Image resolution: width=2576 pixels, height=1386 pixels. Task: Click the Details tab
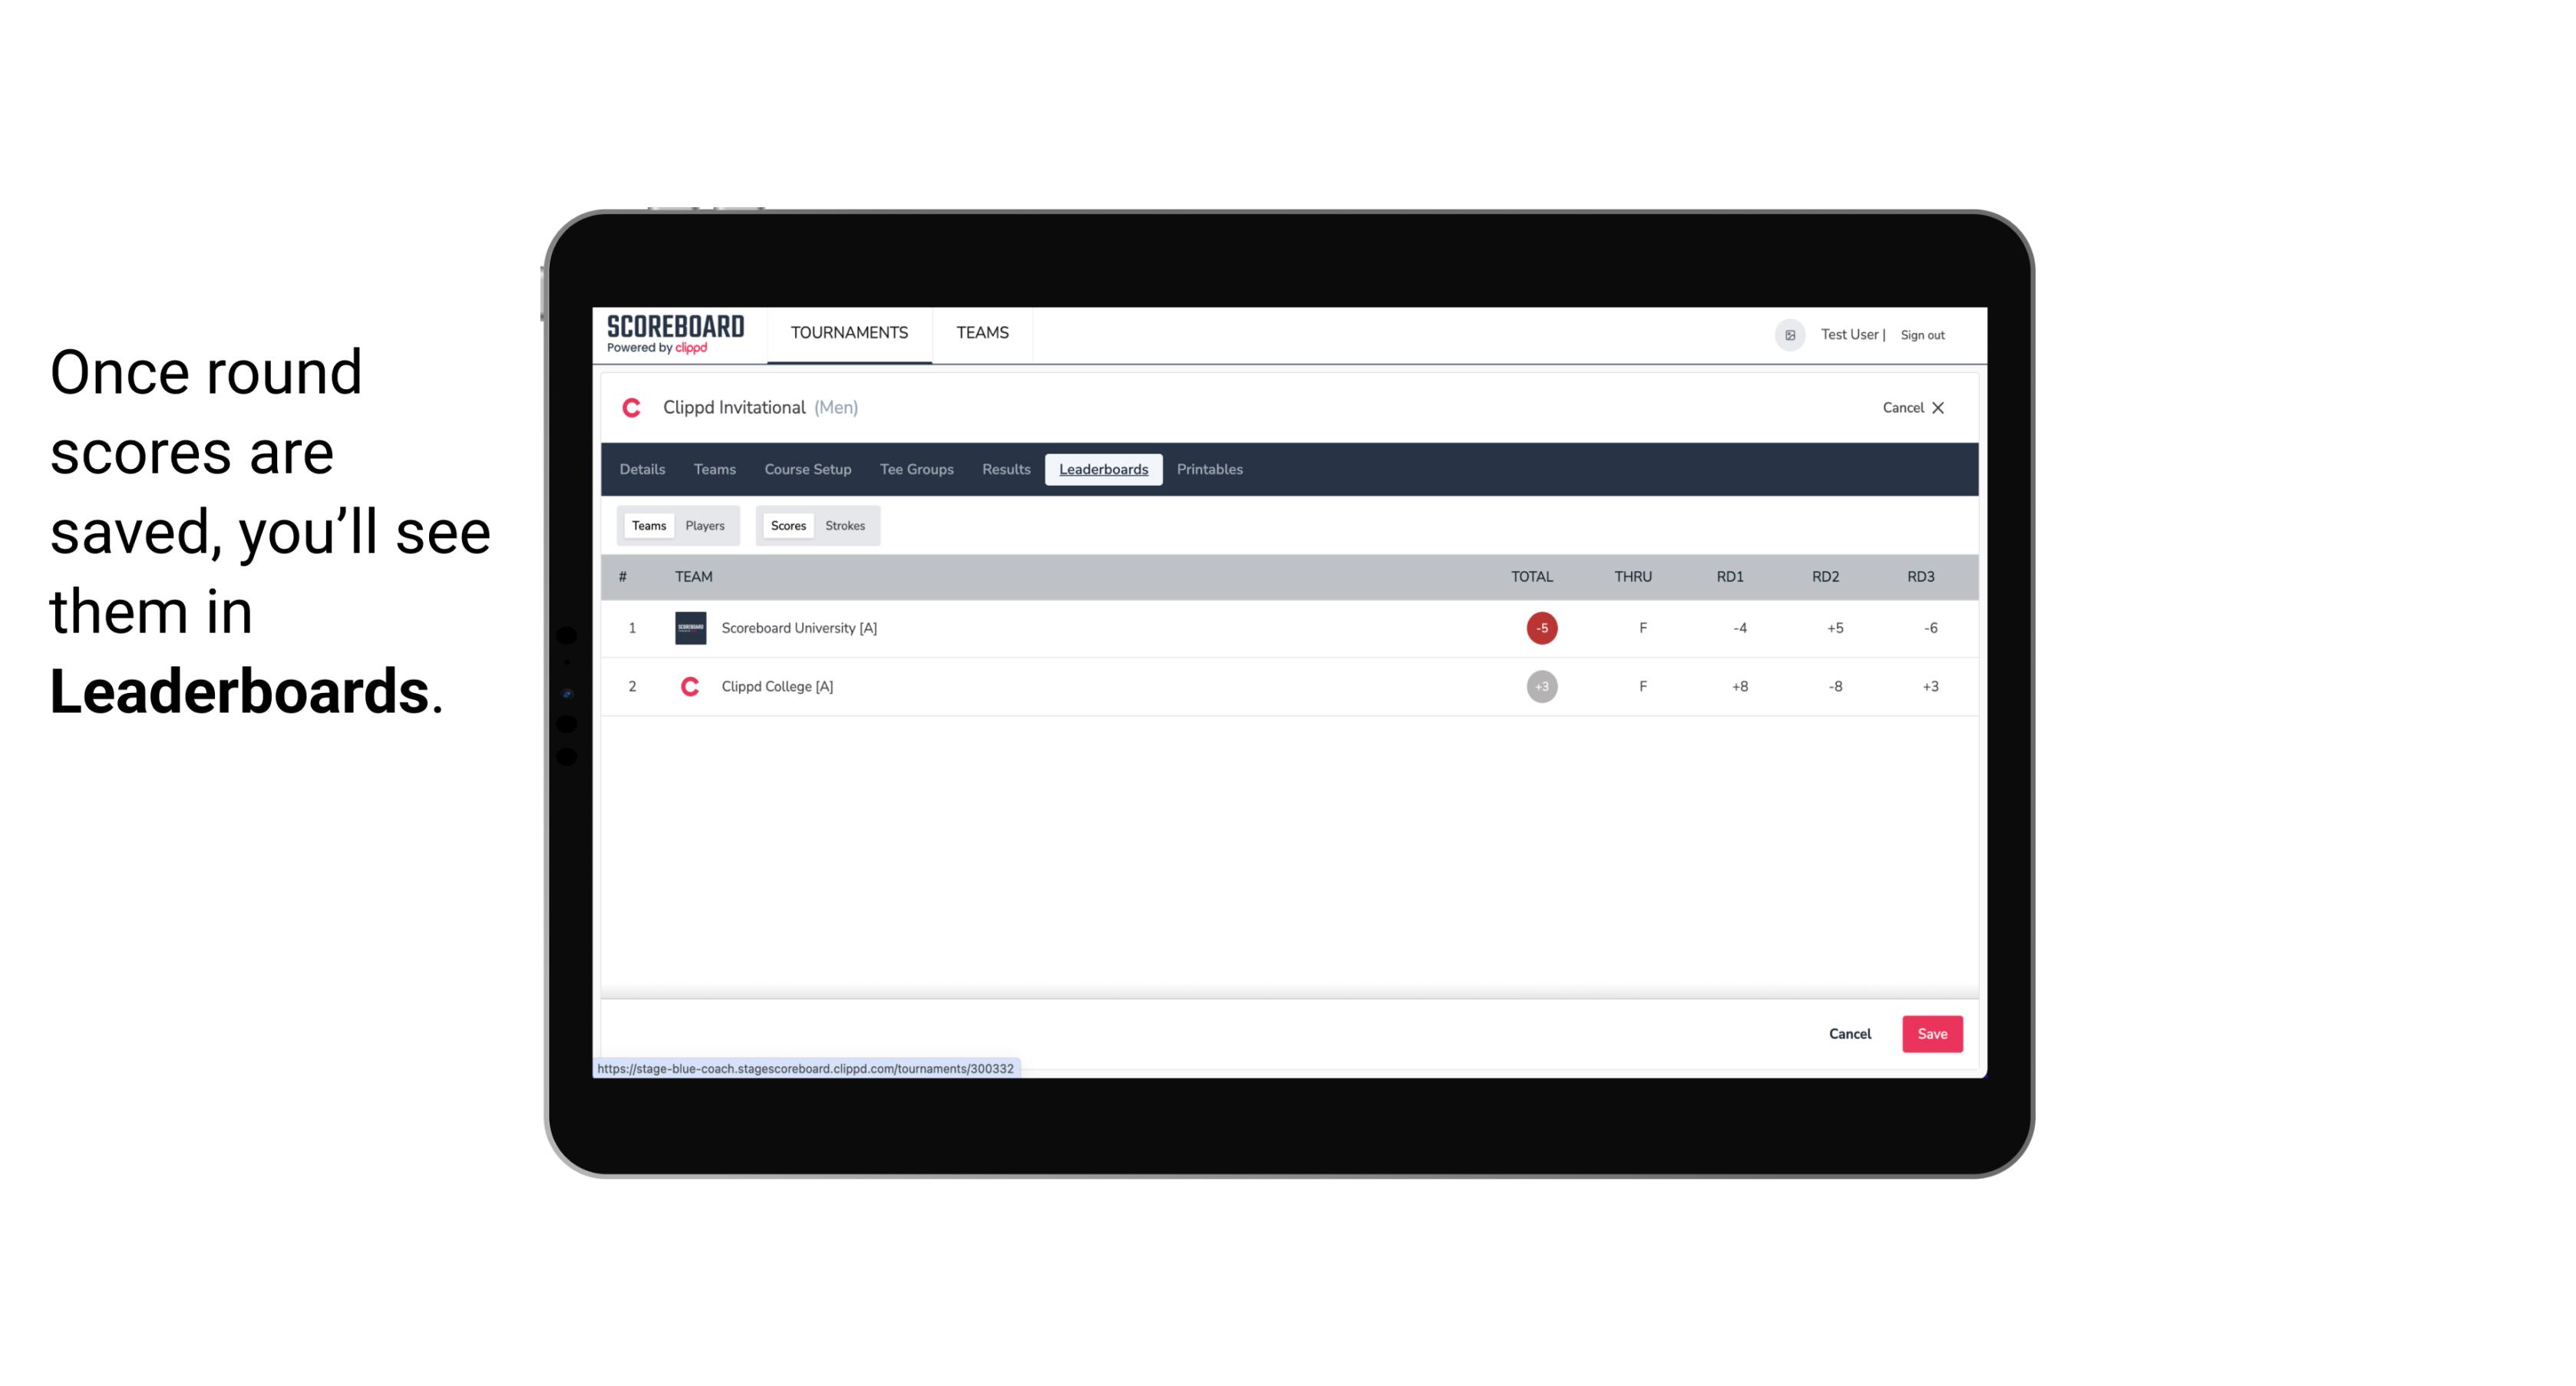coord(643,470)
